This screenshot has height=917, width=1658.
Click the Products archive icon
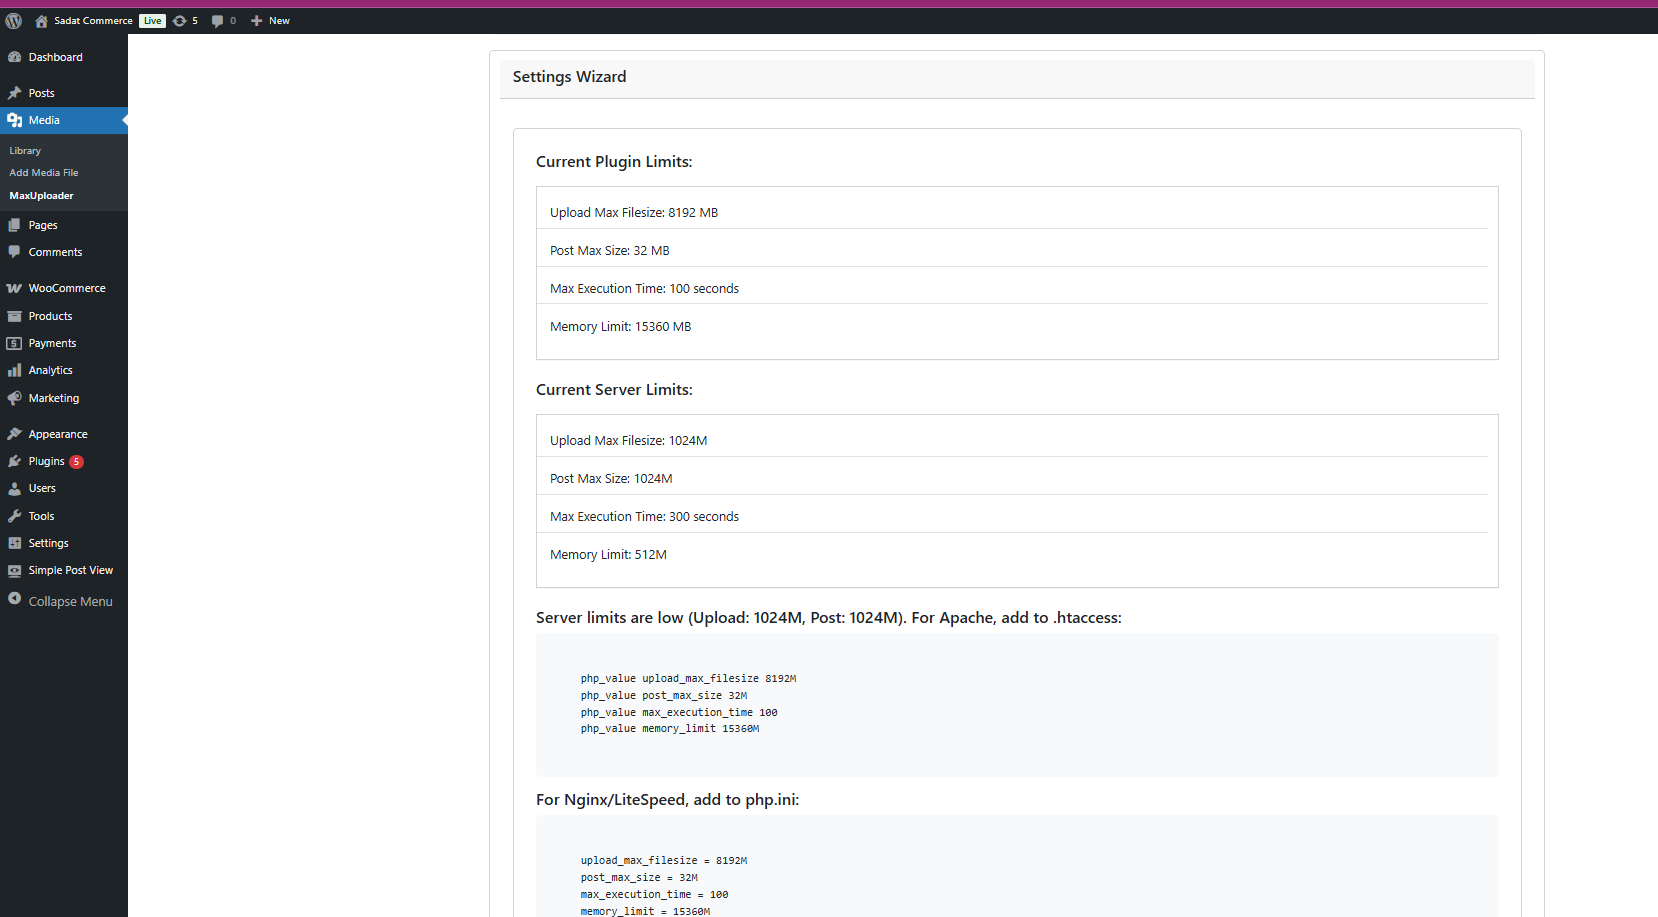point(14,316)
